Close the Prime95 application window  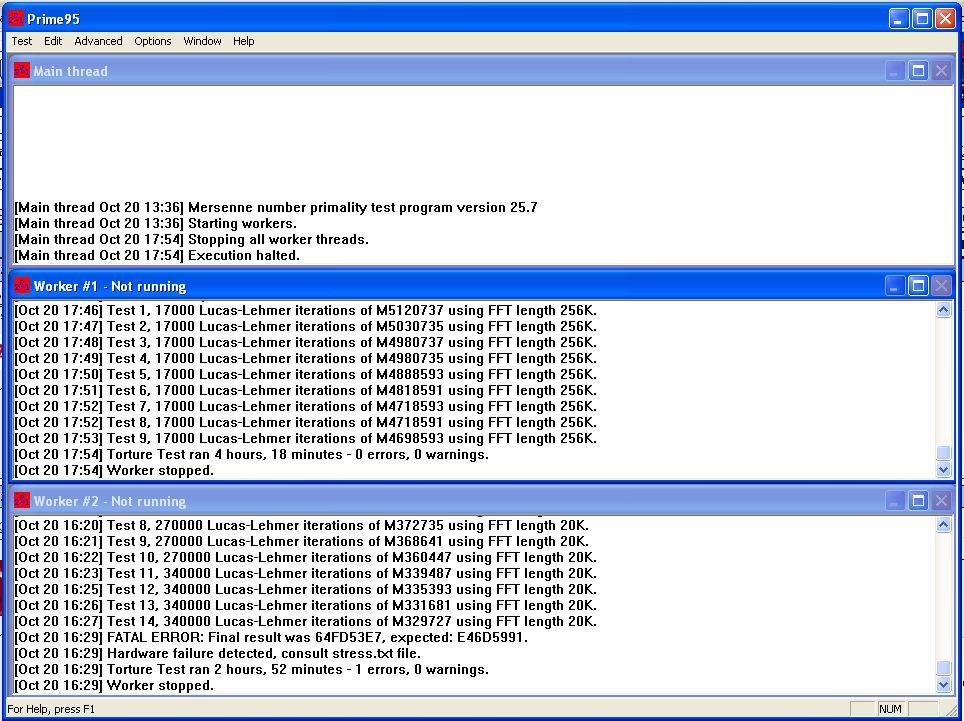tap(946, 18)
